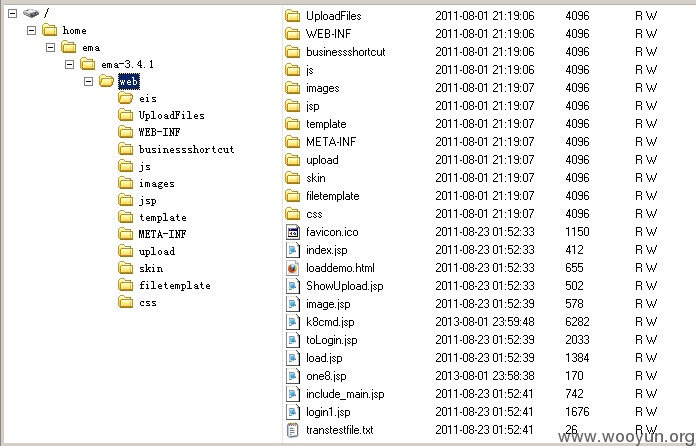Select upload folder in the tree
The height and width of the screenshot is (446, 696).
tap(157, 251)
